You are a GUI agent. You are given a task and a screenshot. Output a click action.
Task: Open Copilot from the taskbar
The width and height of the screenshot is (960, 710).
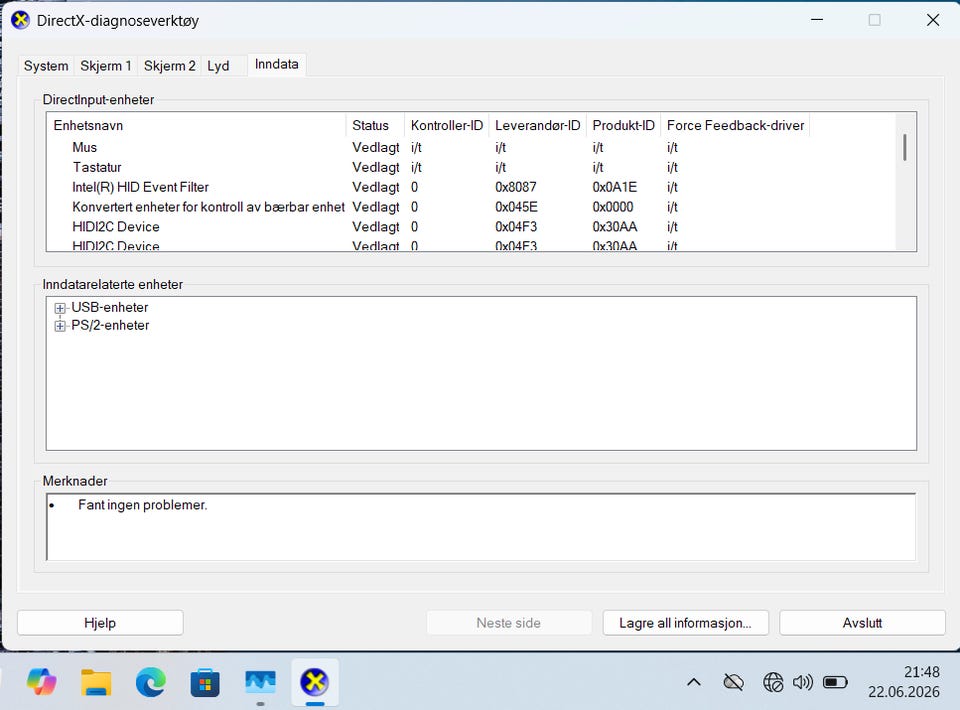pyautogui.click(x=42, y=682)
